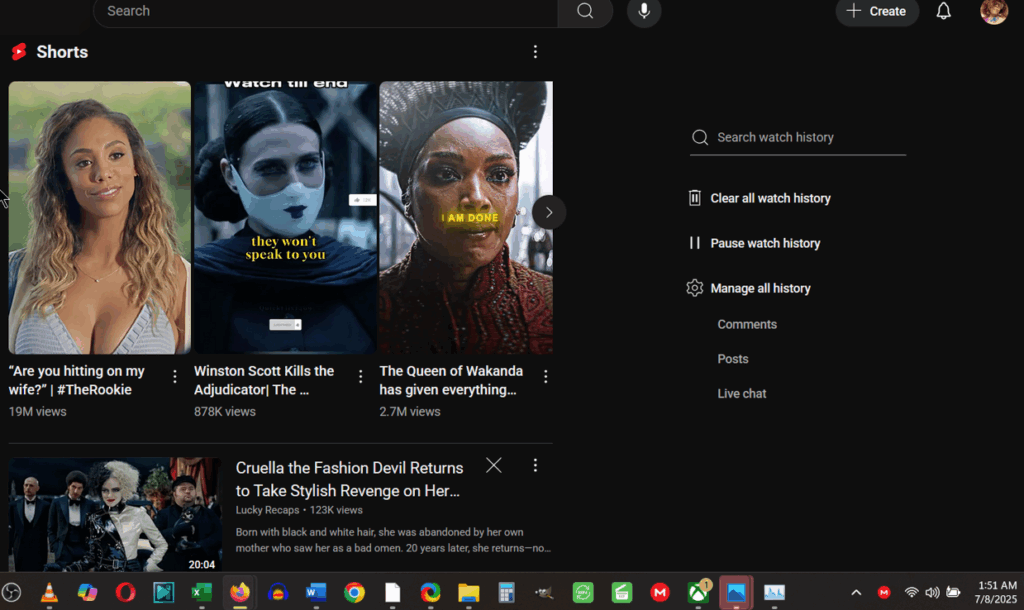Open the headphones audio app on the taskbar

278,592
